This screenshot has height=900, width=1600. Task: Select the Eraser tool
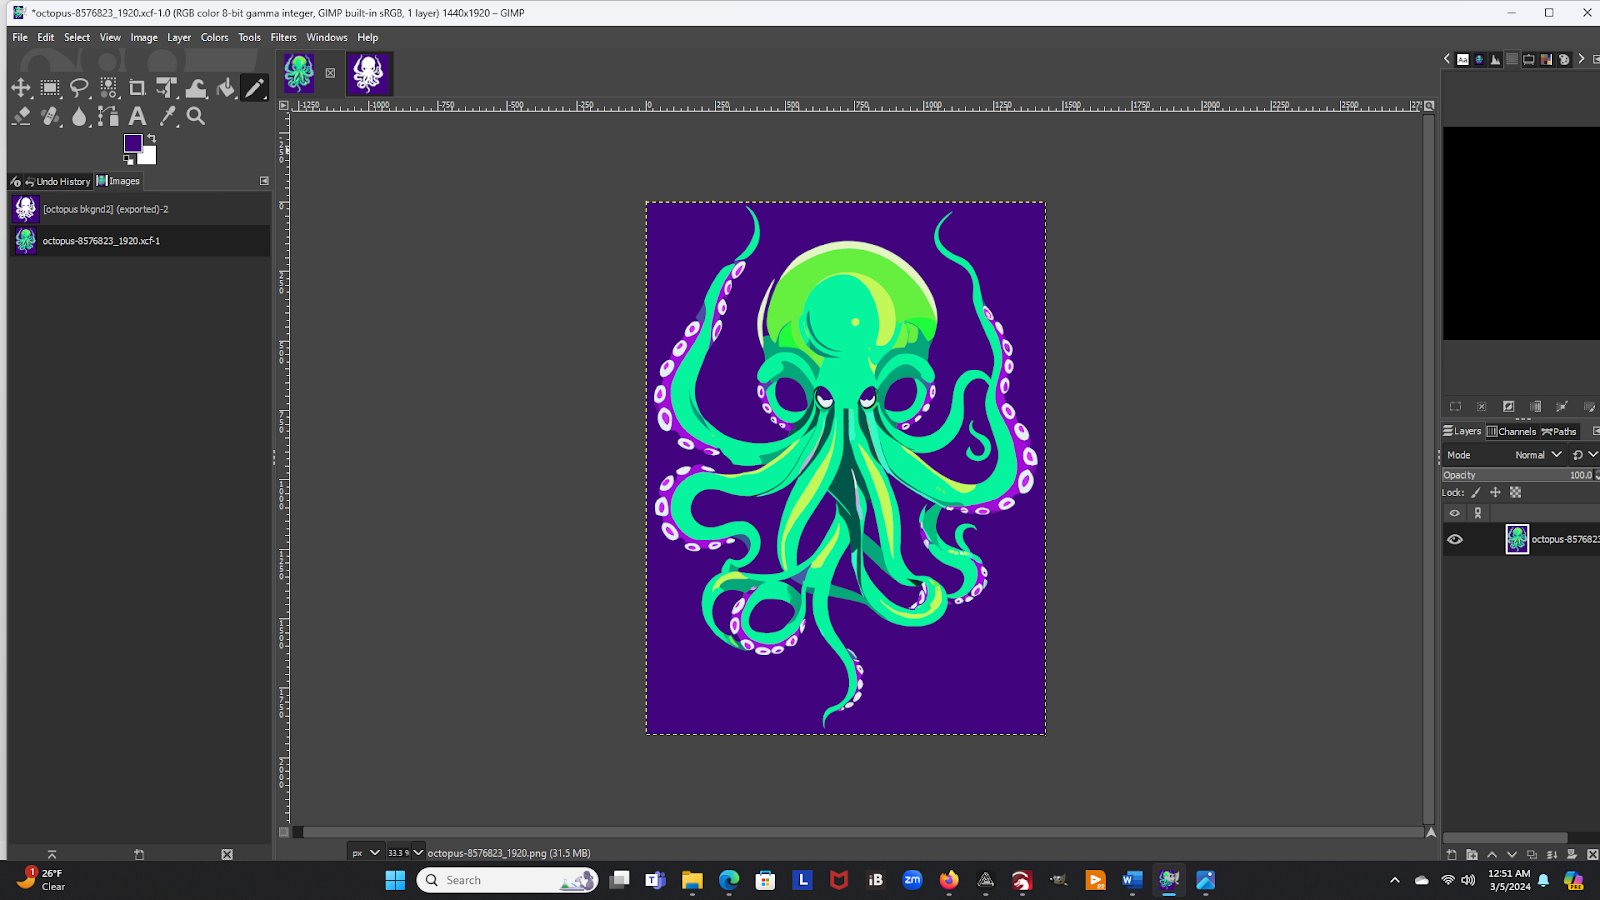(x=21, y=117)
